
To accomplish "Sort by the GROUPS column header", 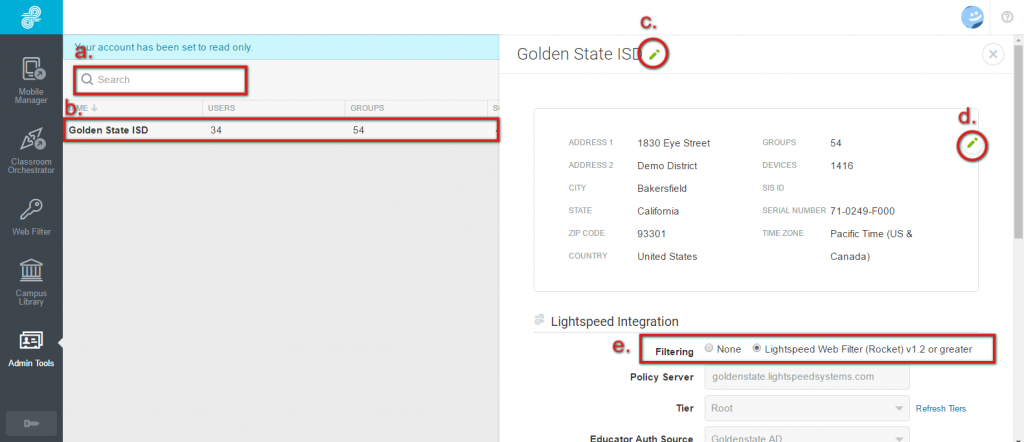I will click(x=367, y=108).
